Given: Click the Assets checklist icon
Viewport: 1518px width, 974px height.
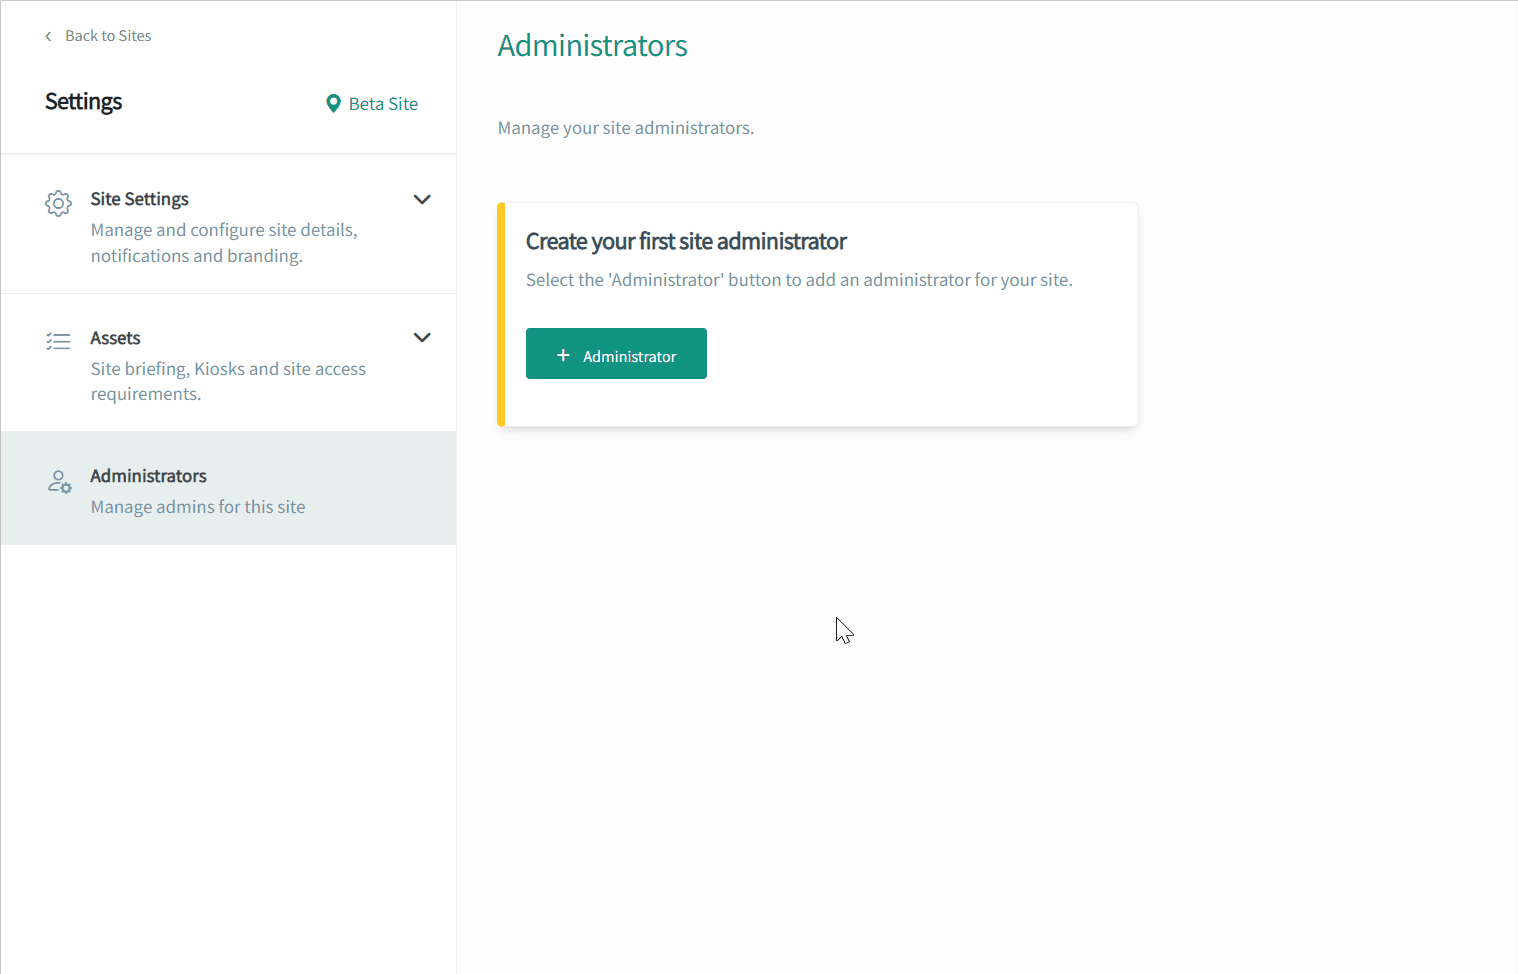Looking at the screenshot, I should pyautogui.click(x=59, y=341).
